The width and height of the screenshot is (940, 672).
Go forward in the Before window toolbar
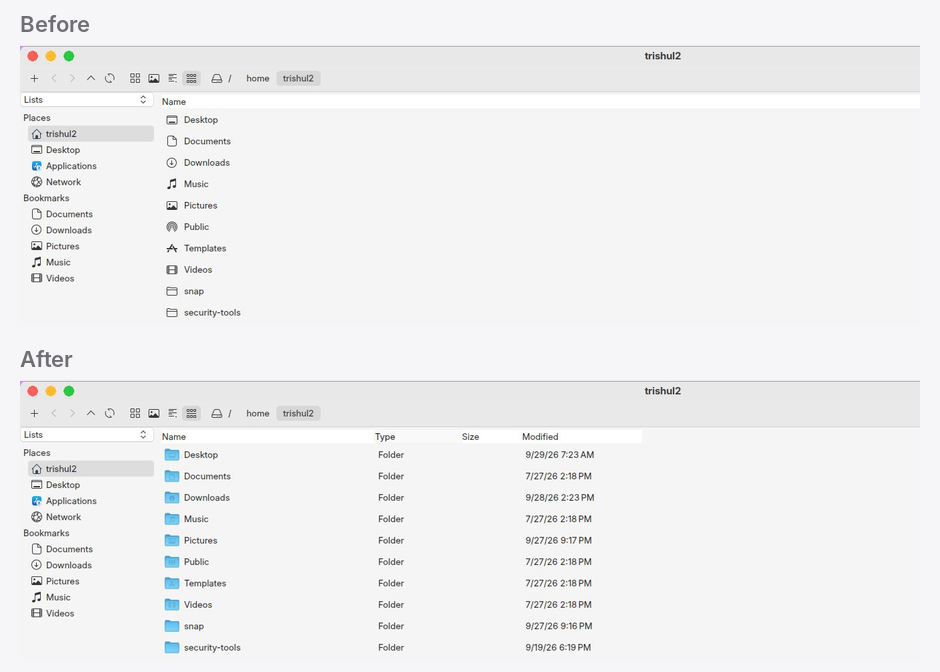click(72, 79)
